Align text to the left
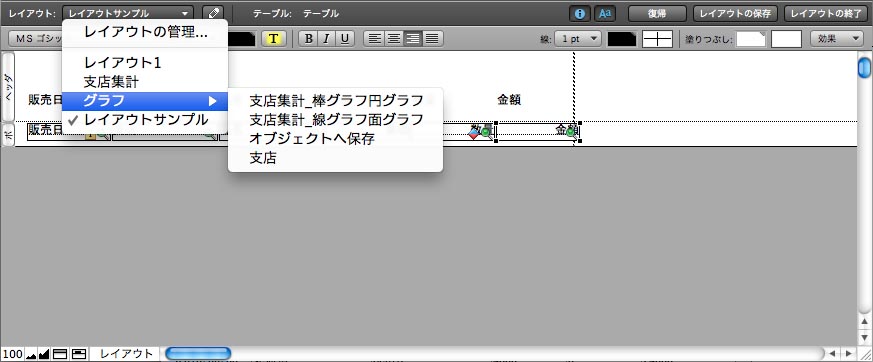 375,38
